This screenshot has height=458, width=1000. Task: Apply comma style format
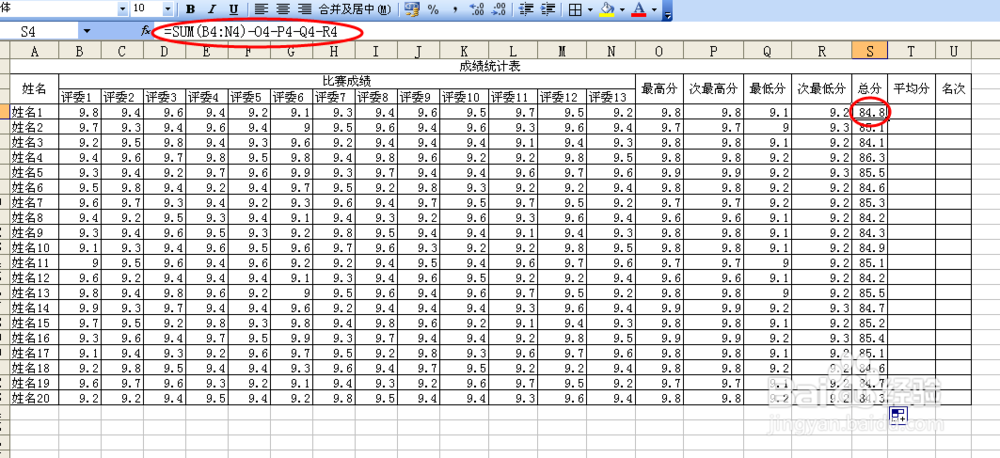[x=455, y=9]
